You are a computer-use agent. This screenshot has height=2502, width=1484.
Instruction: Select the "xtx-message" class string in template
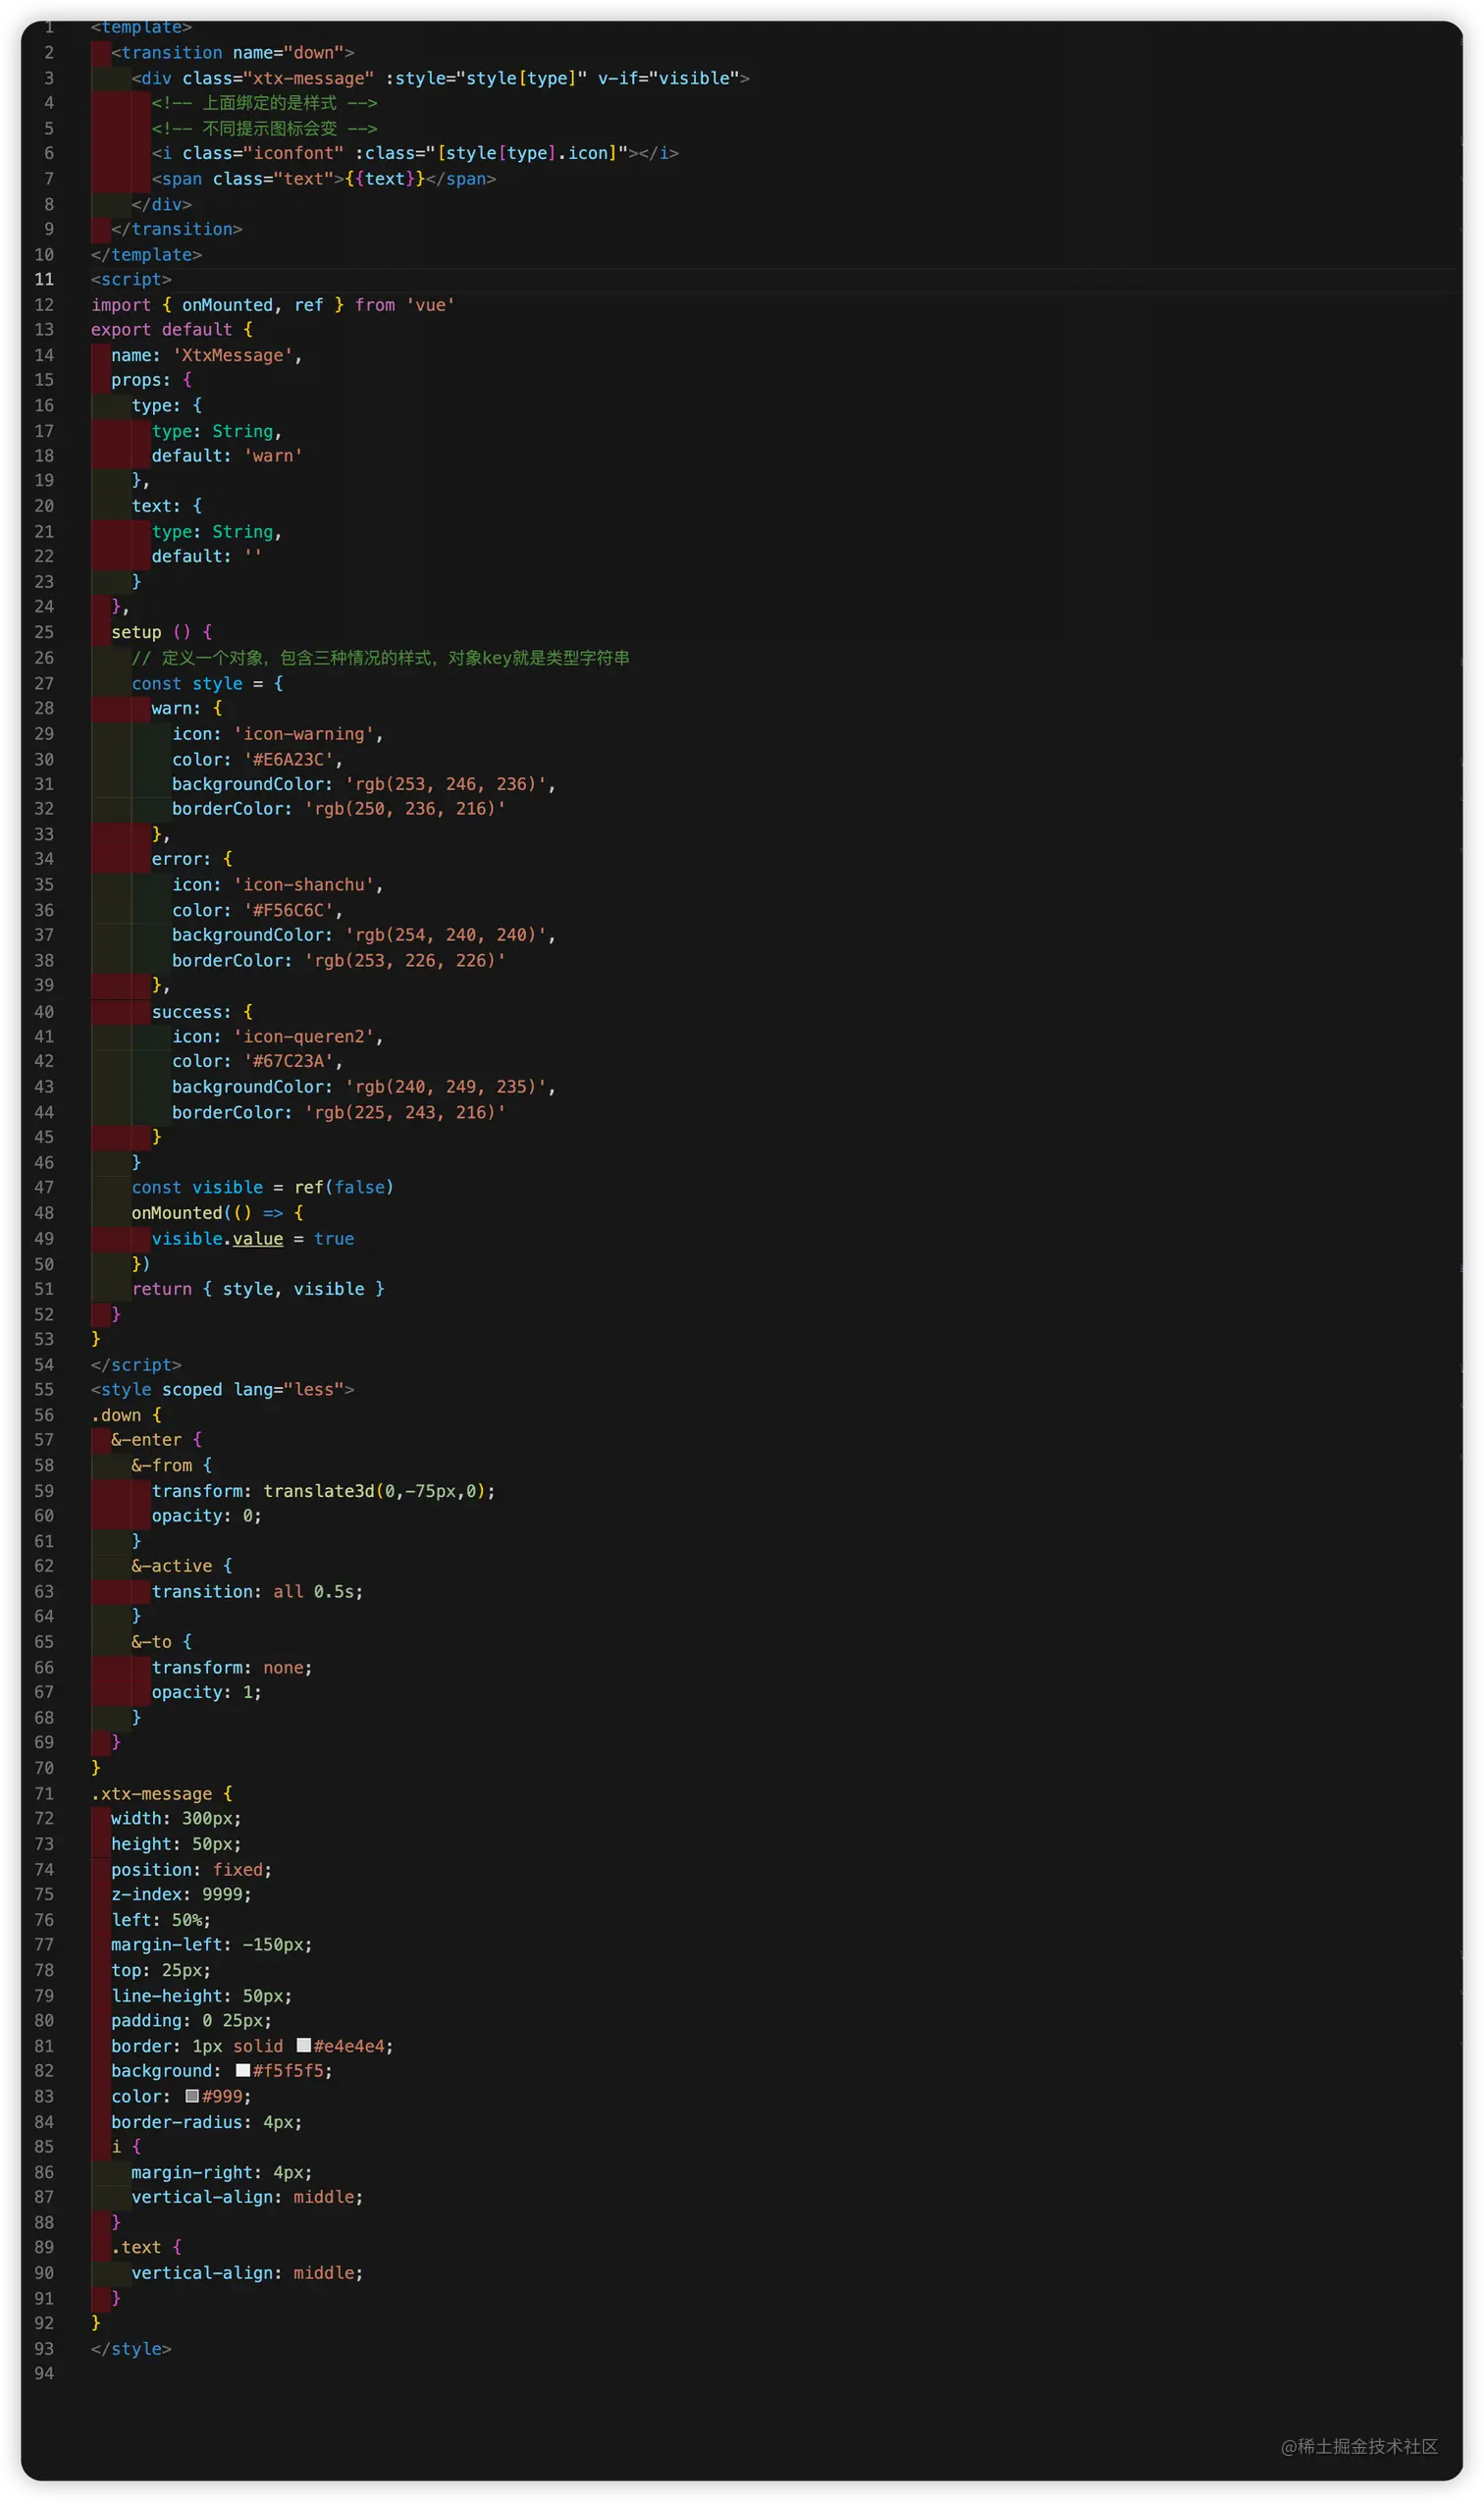[309, 78]
